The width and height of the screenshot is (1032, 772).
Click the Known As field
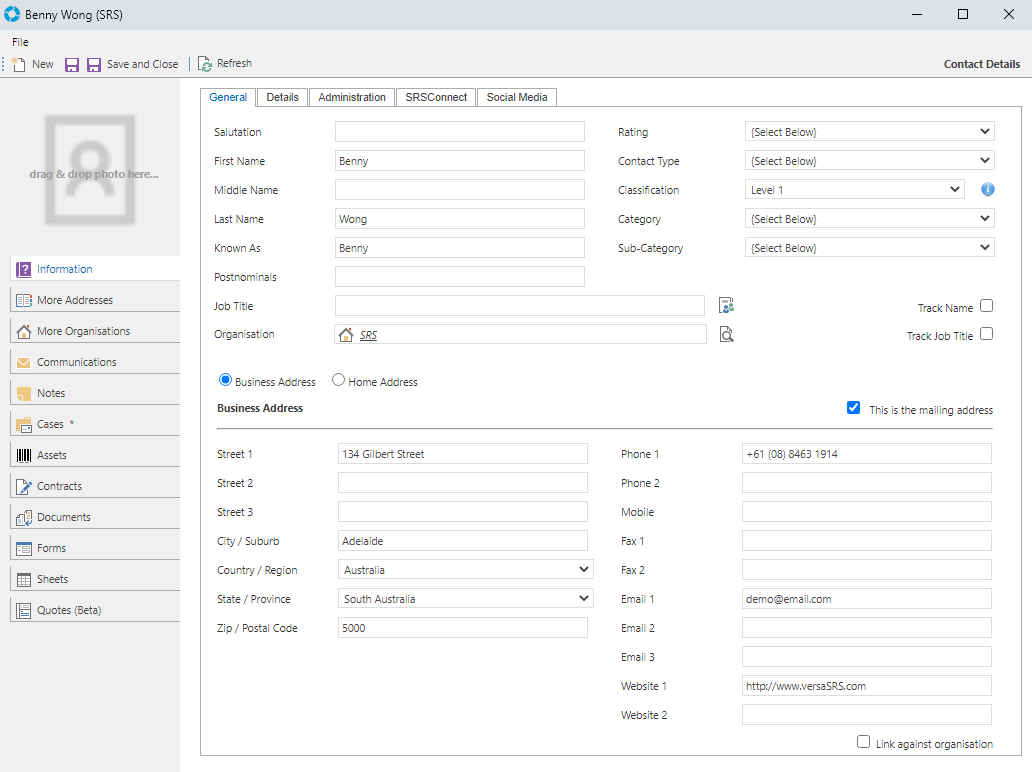tap(459, 247)
